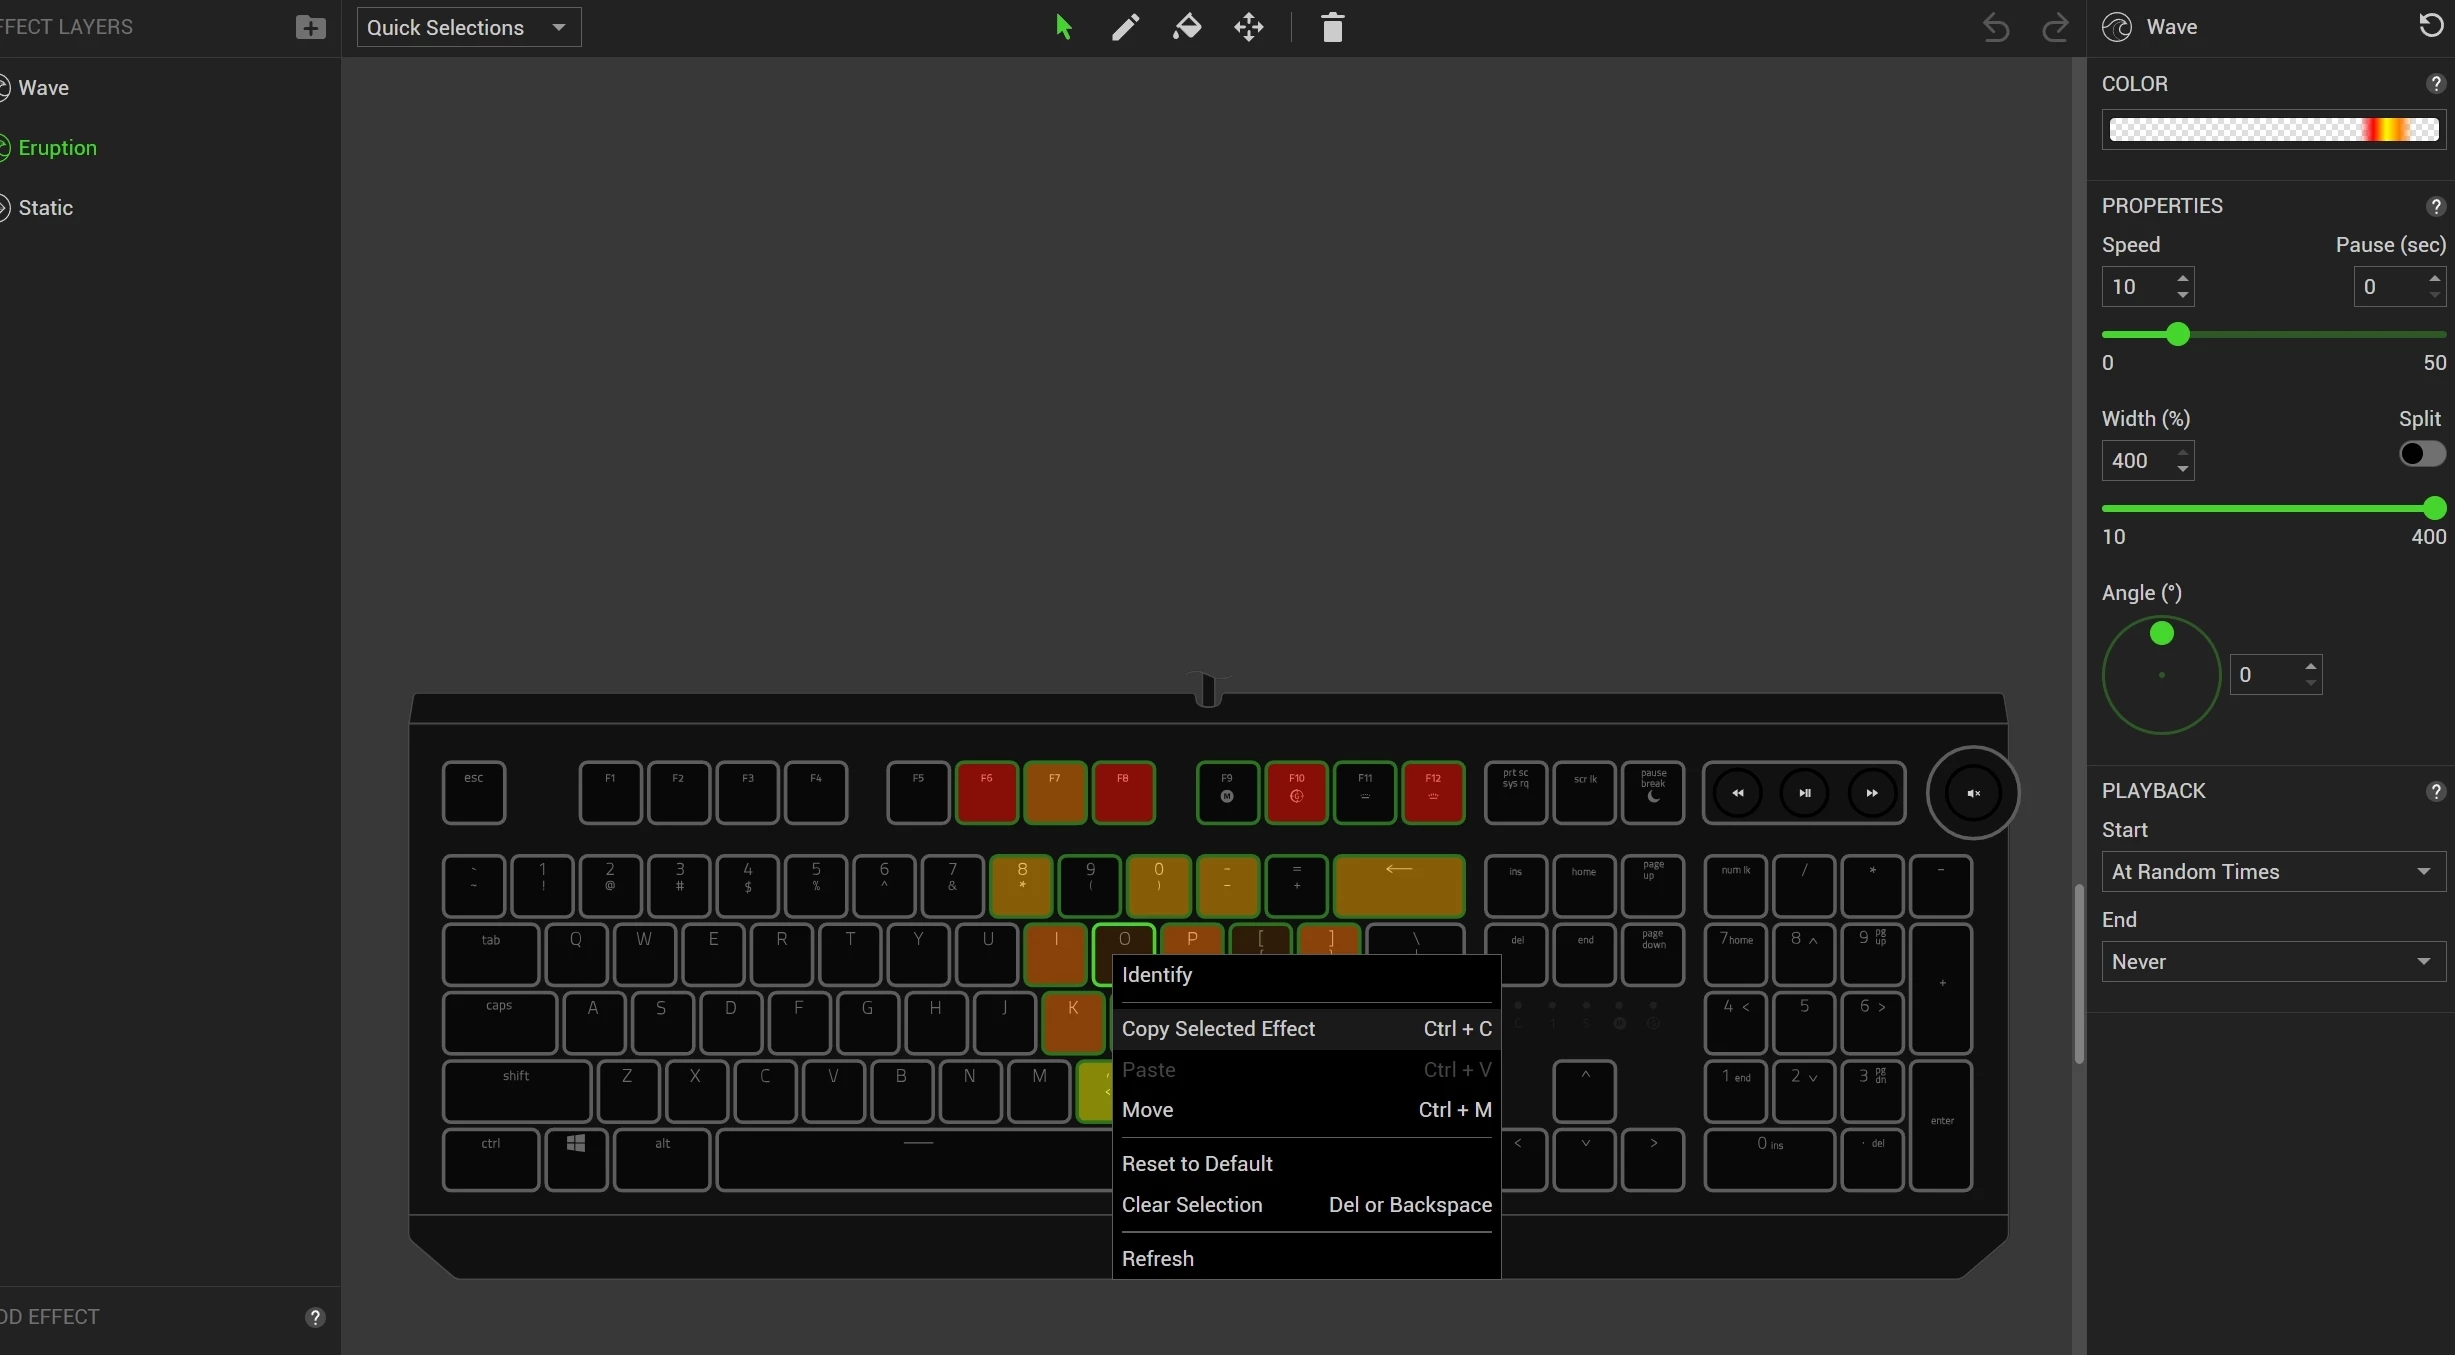Screen dimensions: 2455x1355
Task: Toggle the Split switch
Action: 2421,454
